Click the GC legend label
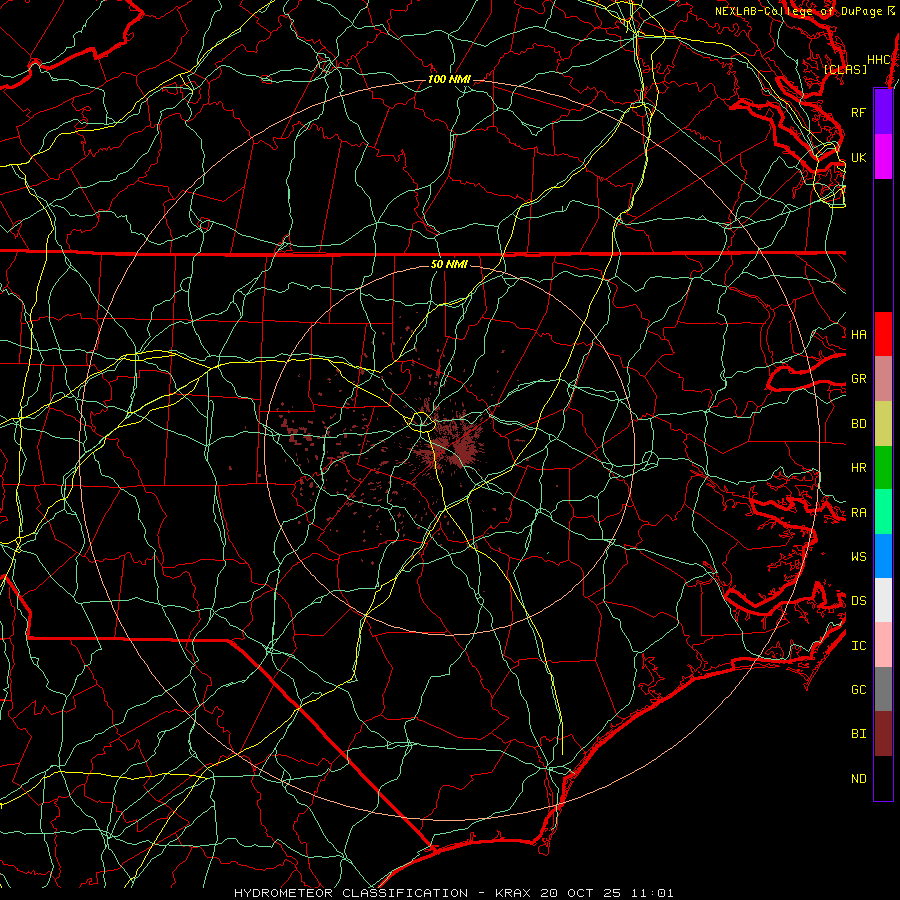This screenshot has width=900, height=900. (x=858, y=689)
